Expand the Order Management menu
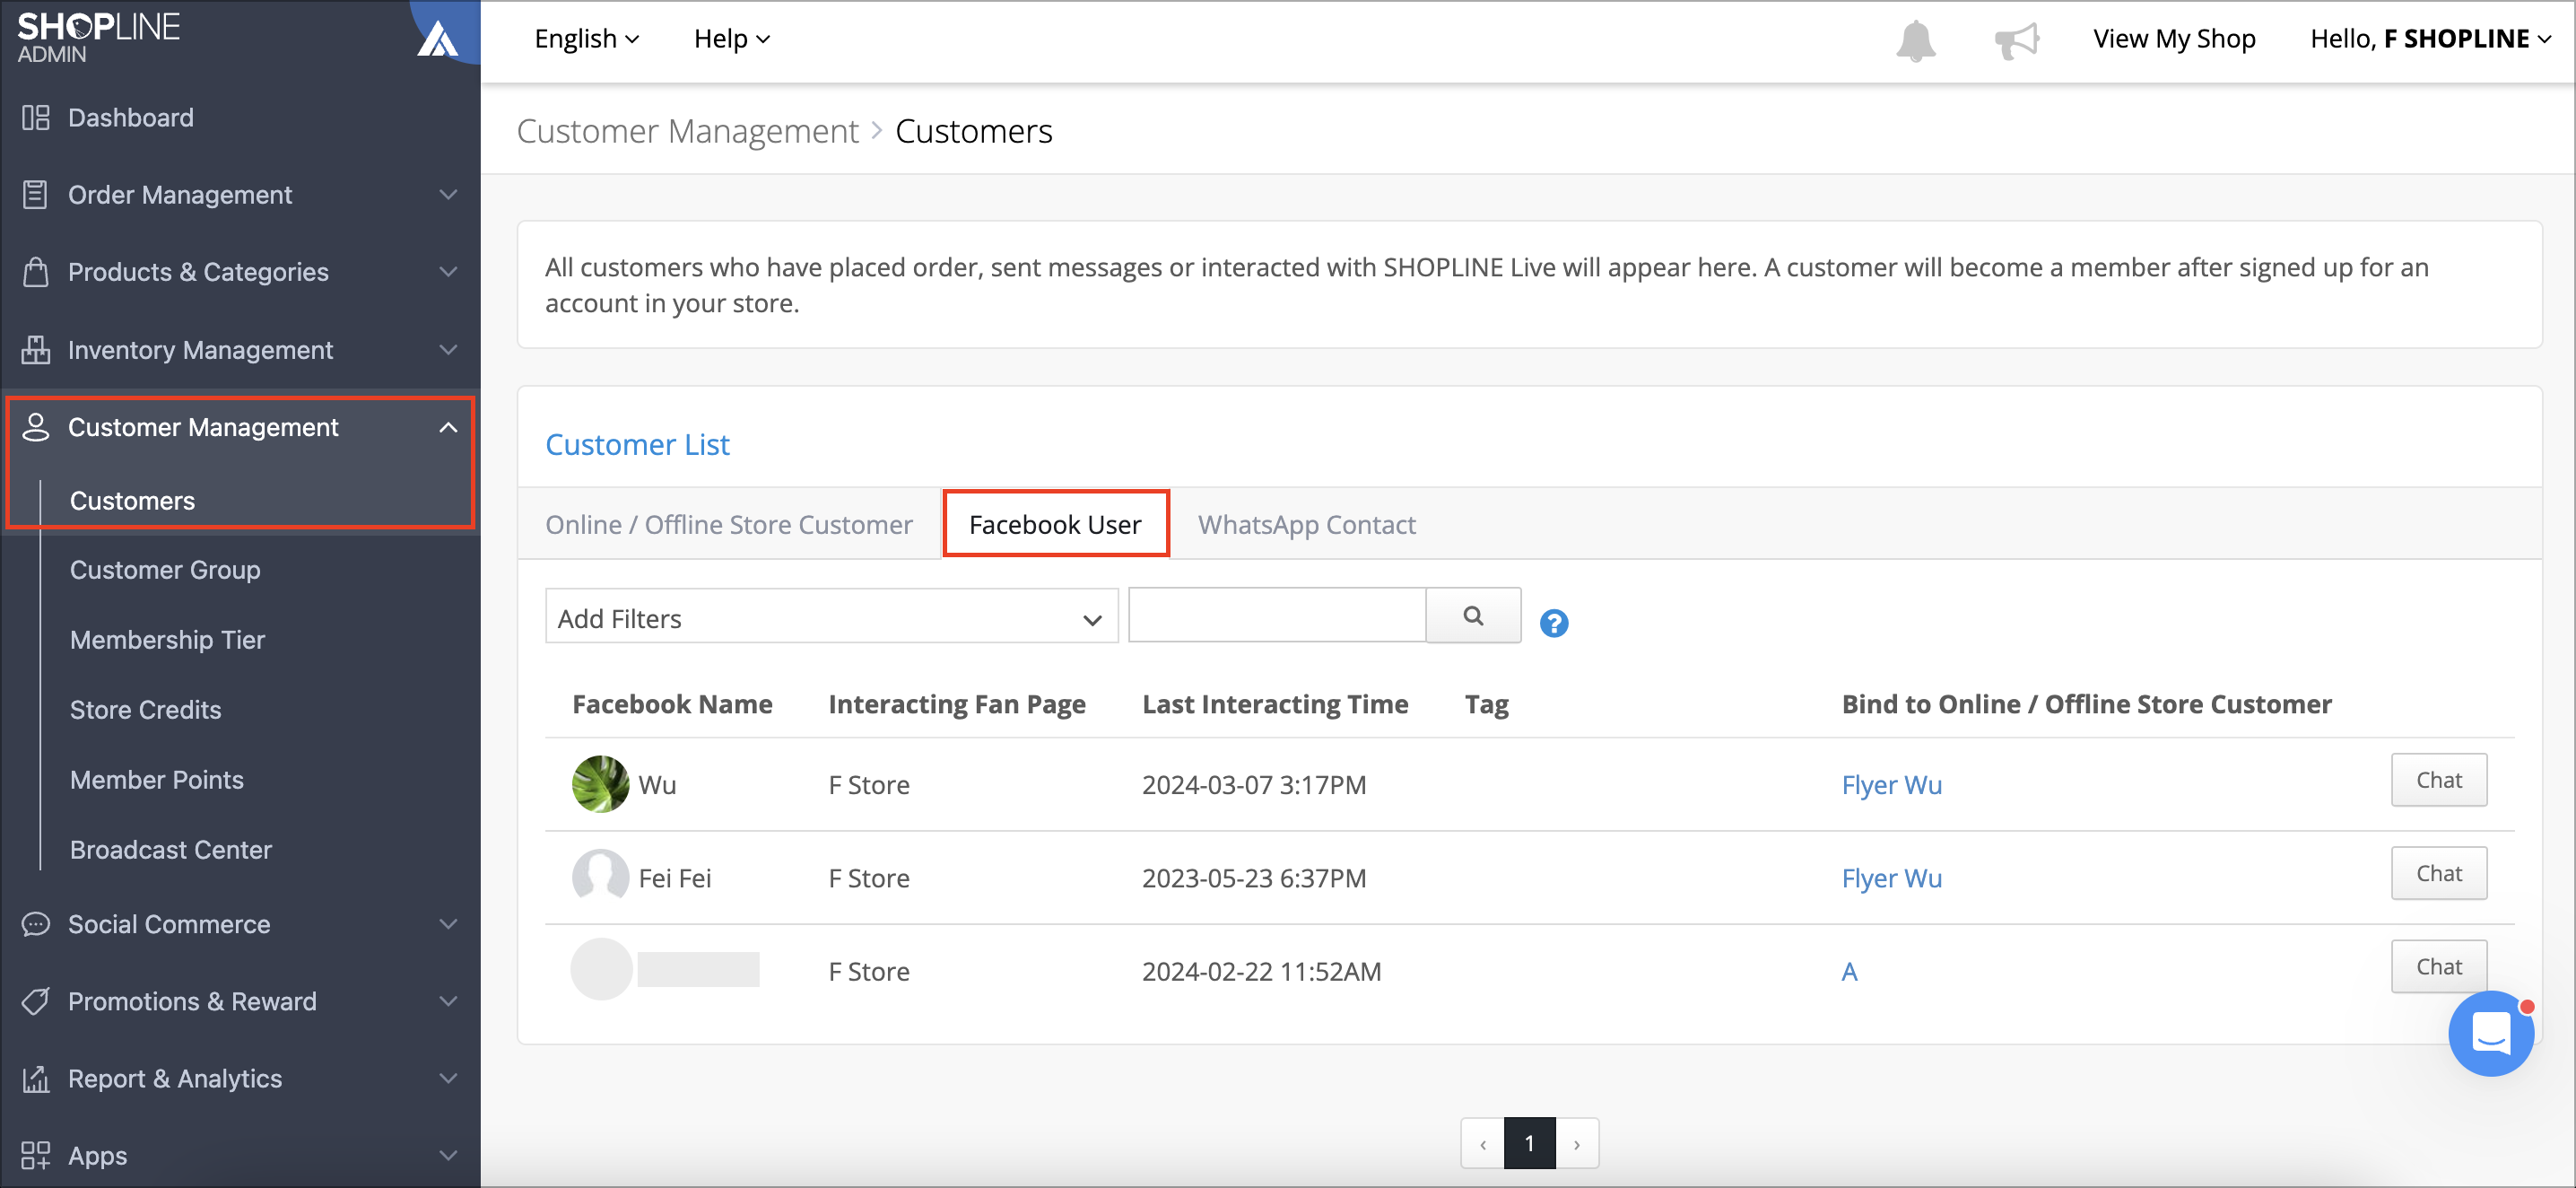 449,195
